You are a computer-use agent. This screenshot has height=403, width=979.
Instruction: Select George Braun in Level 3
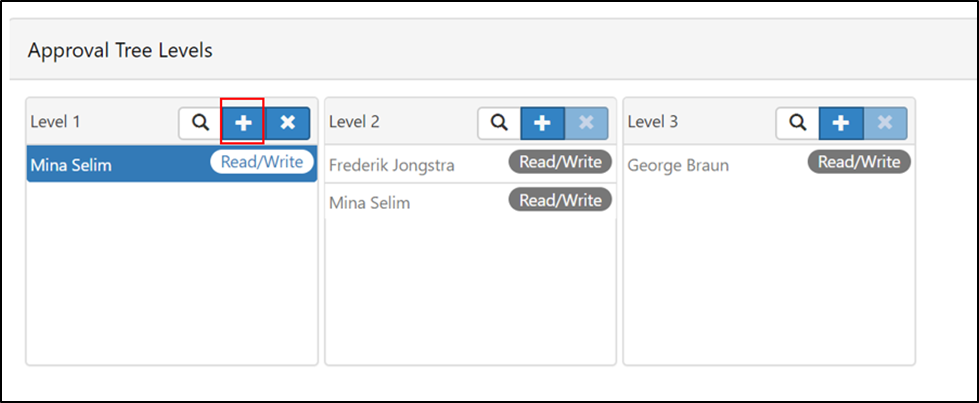[x=769, y=164]
